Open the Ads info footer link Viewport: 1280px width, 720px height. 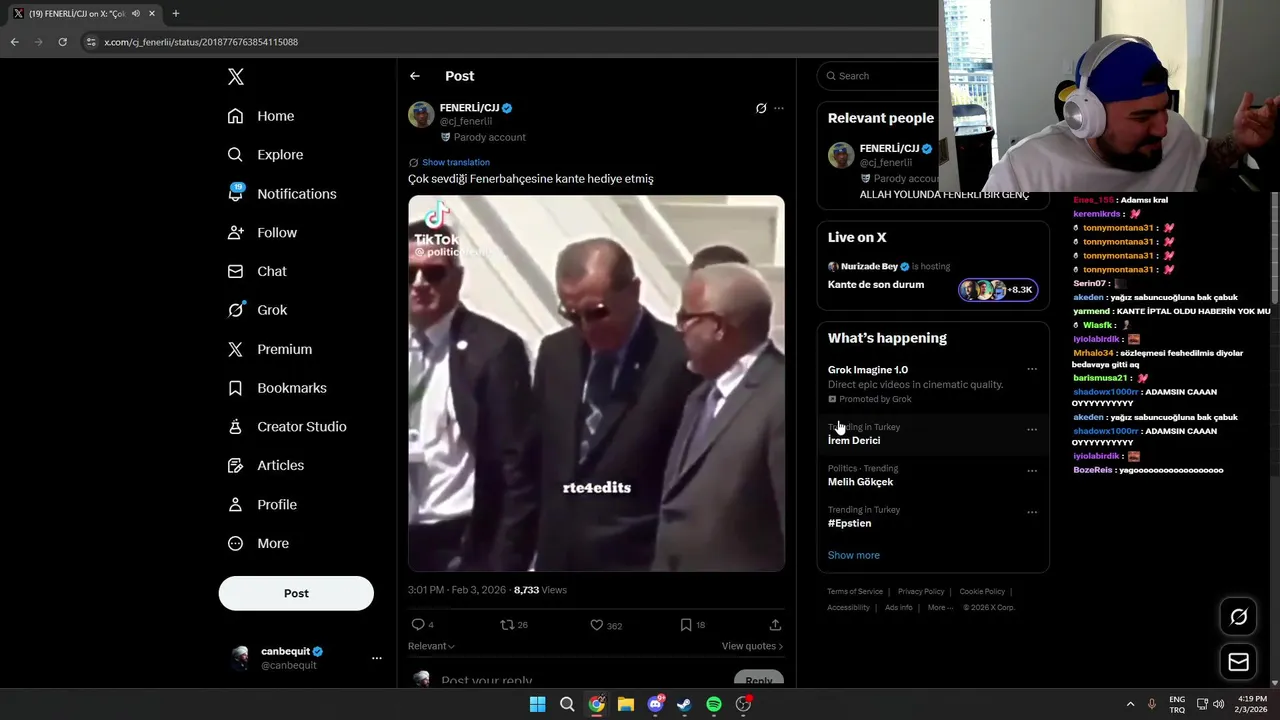click(x=899, y=608)
